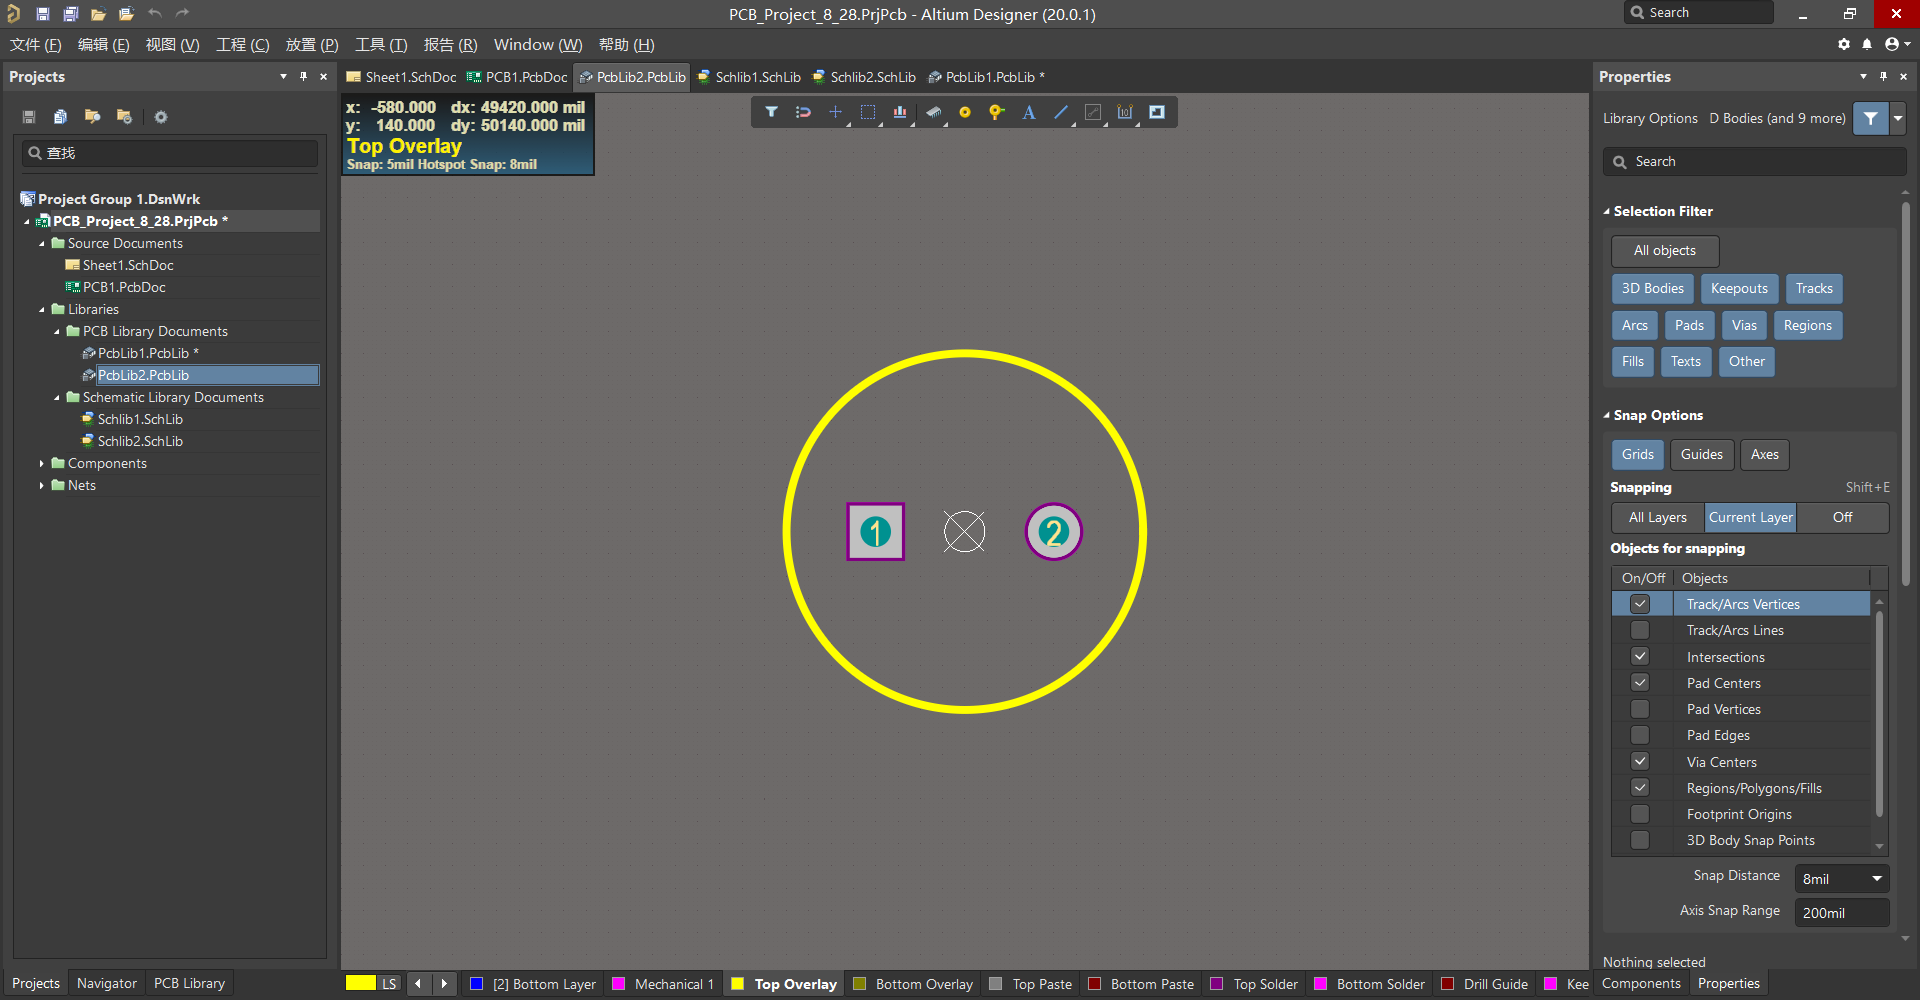This screenshot has width=1920, height=1000.
Task: Click the yellow current layer color swatch
Action: 360,983
